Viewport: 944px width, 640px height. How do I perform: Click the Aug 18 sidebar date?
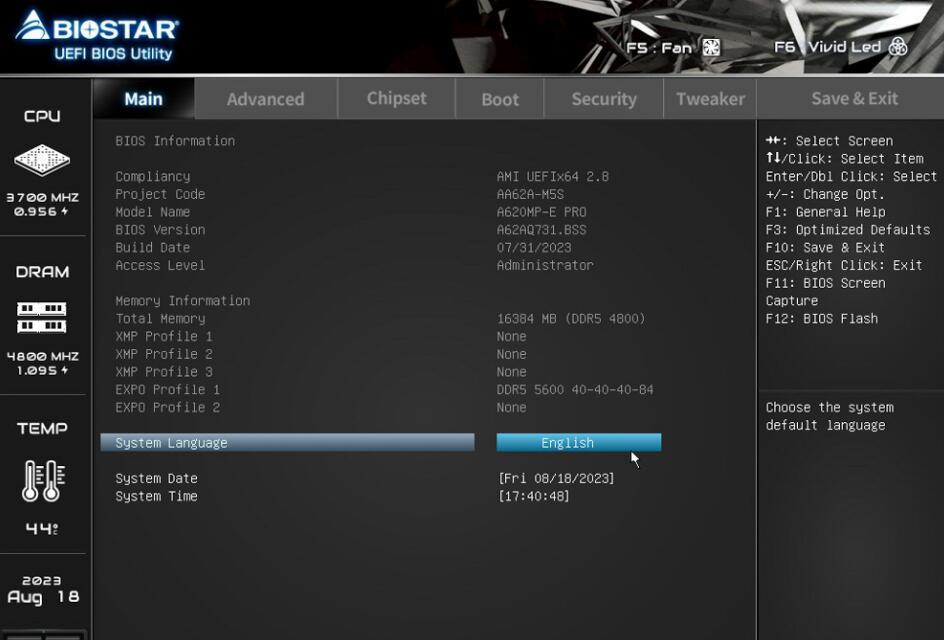[x=43, y=597]
